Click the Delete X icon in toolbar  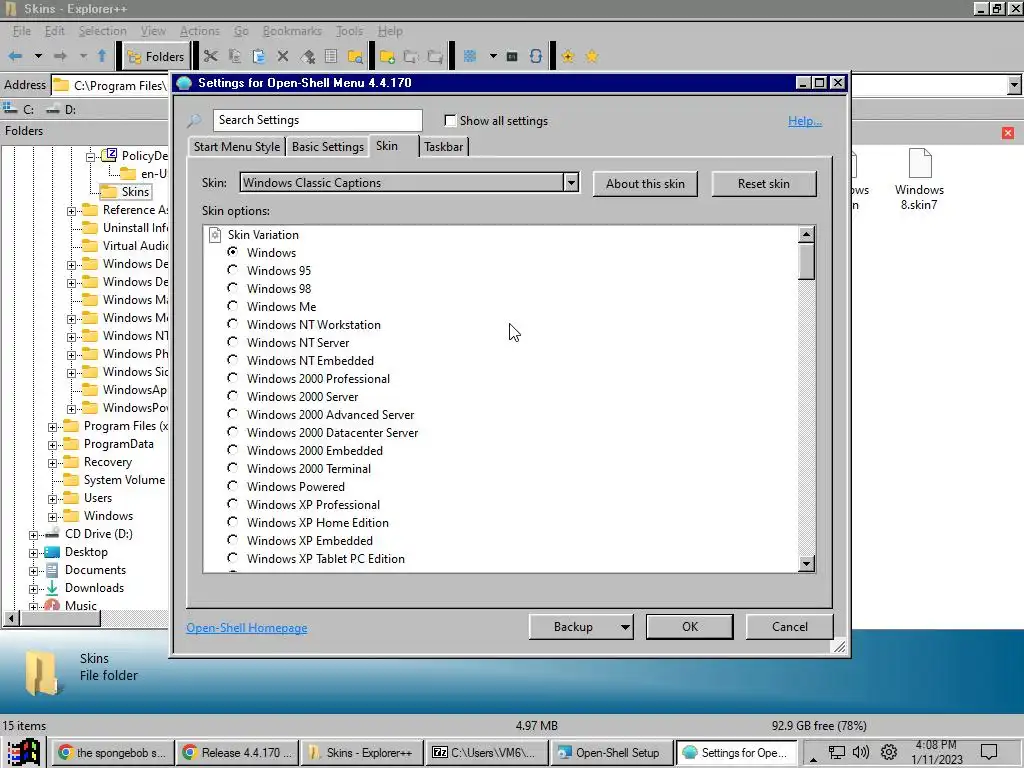point(283,56)
